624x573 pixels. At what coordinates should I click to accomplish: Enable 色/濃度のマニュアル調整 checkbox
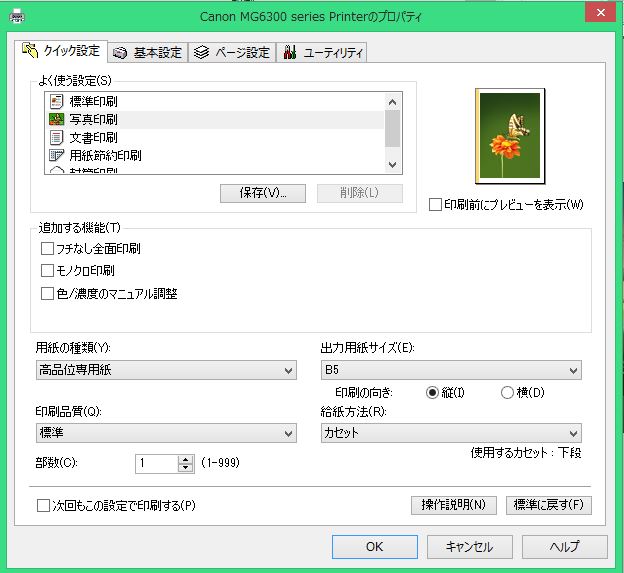(x=47, y=294)
